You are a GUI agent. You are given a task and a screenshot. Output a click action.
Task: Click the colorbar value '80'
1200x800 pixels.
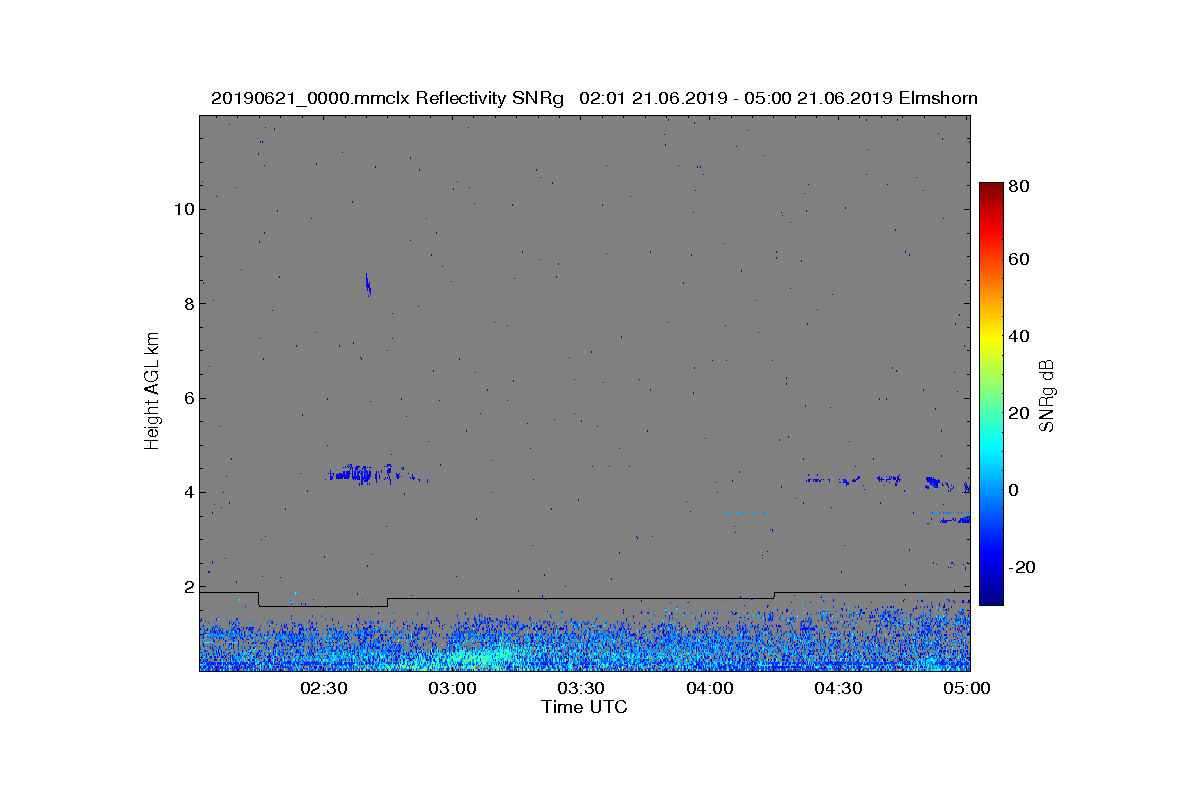(1021, 186)
